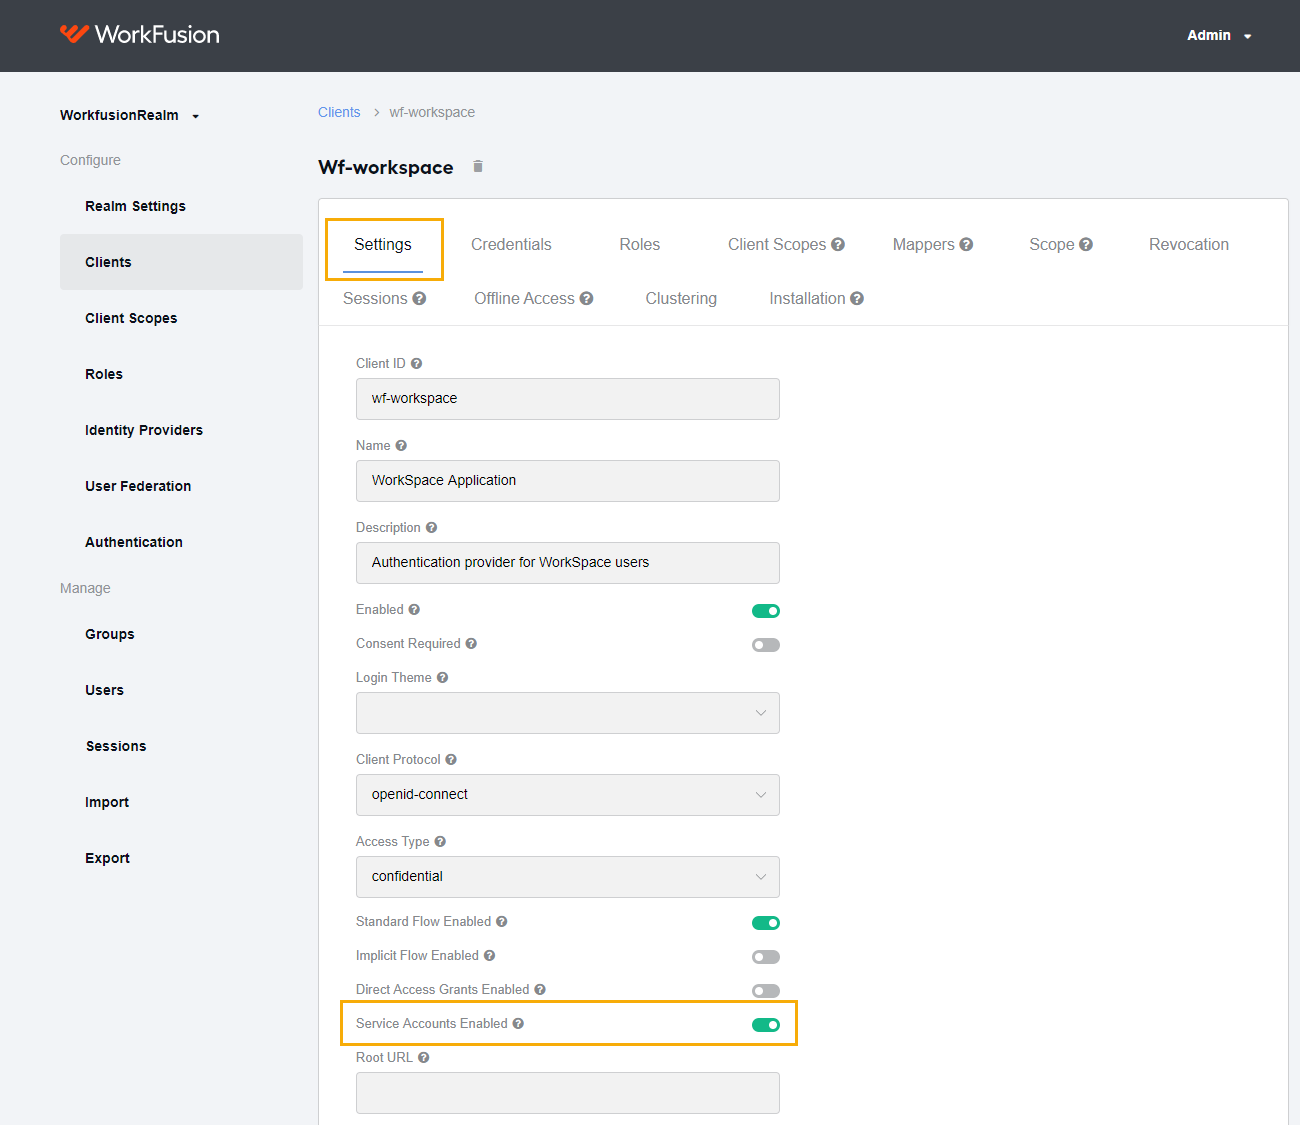Delete Wf-workspace client via trash icon
1300x1125 pixels.
pyautogui.click(x=478, y=166)
